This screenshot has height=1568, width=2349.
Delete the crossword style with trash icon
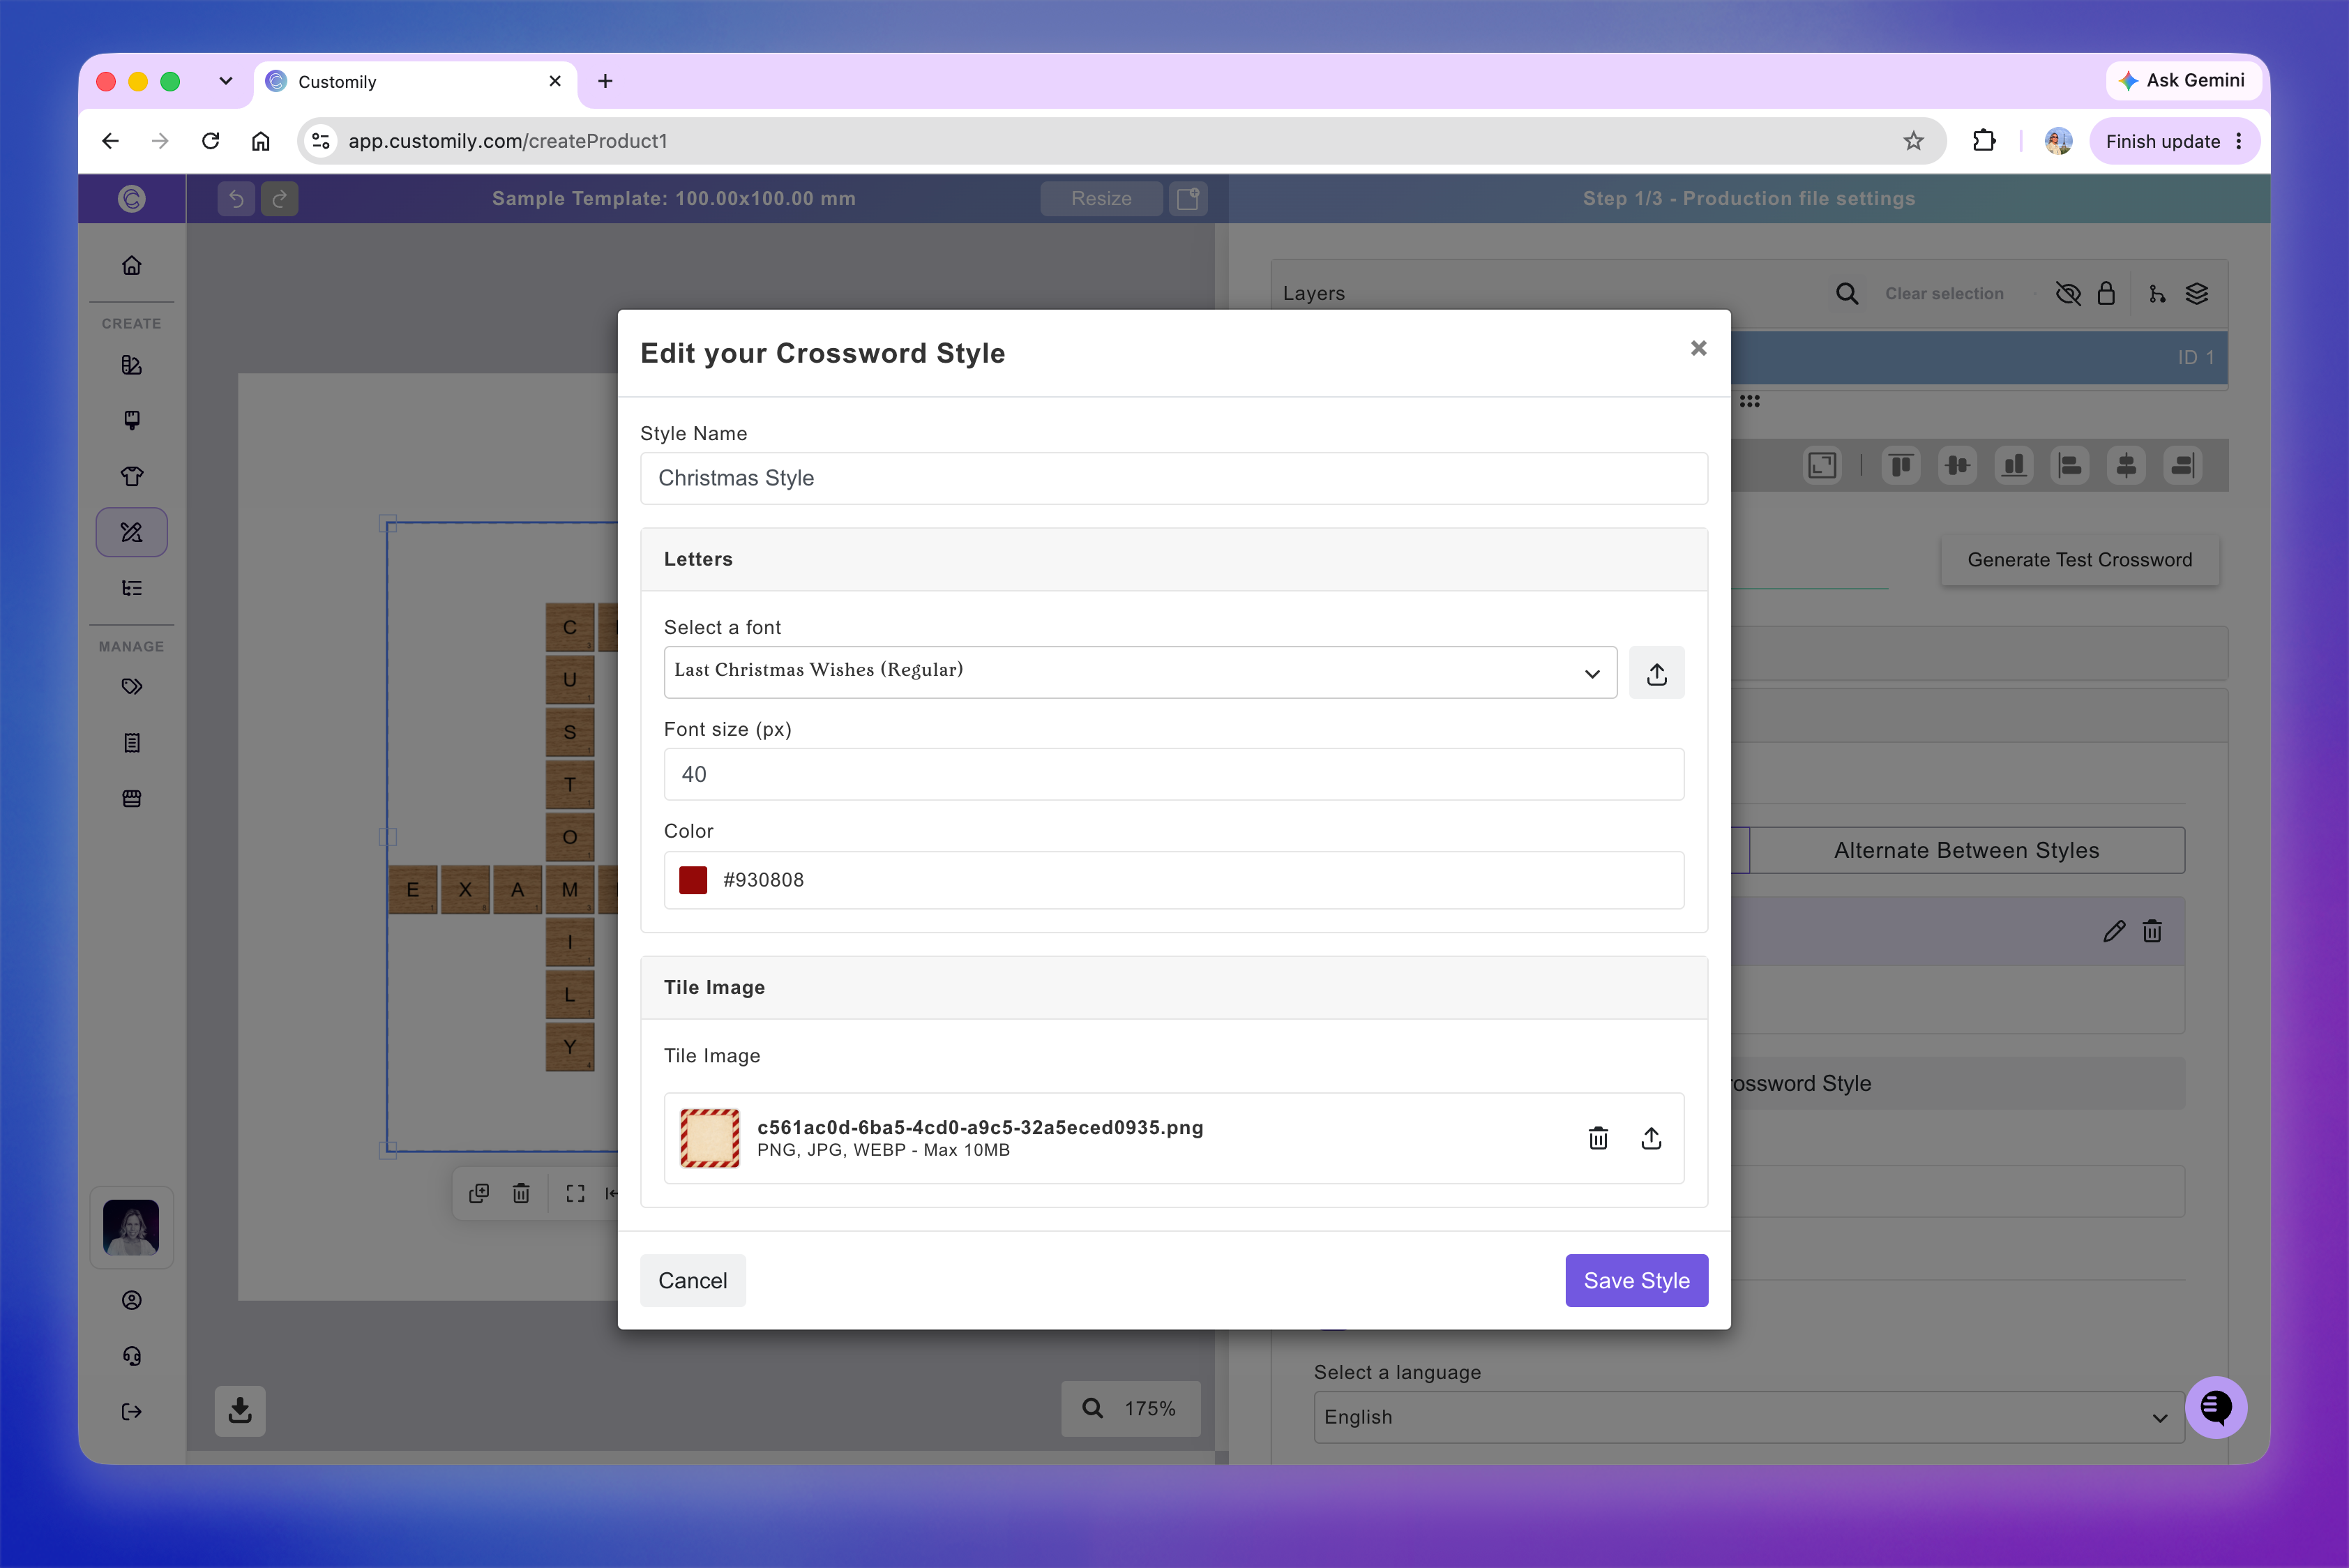click(x=2152, y=932)
